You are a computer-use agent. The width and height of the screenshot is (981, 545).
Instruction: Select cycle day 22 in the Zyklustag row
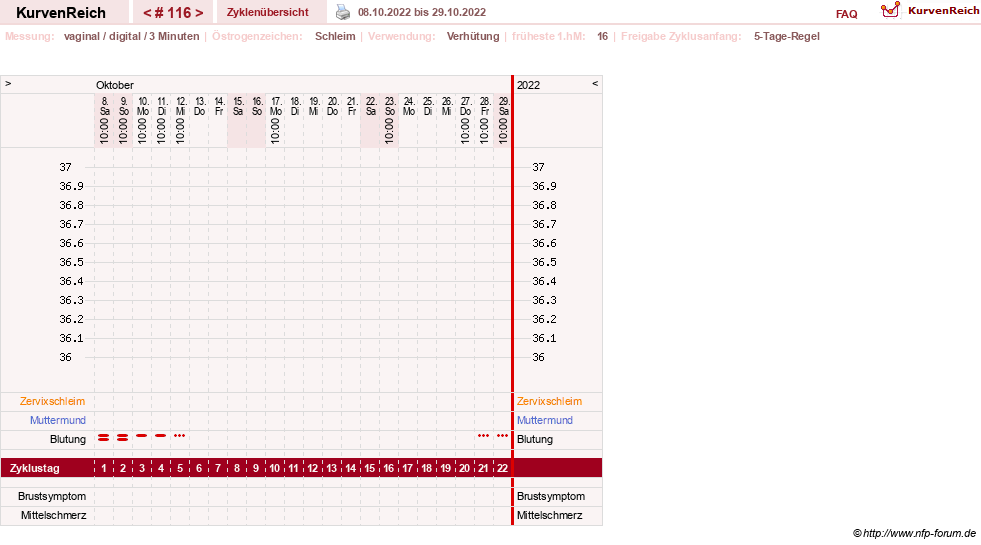502,468
